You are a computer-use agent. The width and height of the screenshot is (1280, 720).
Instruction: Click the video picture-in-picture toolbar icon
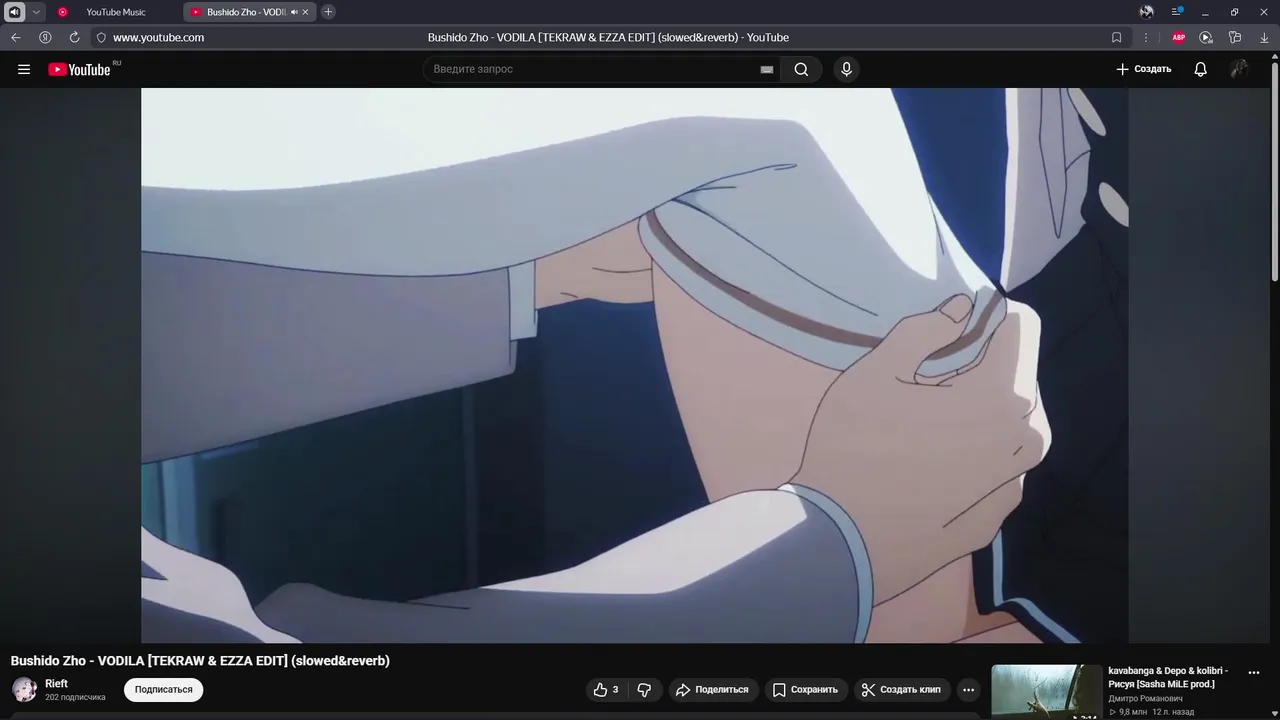click(1206, 37)
